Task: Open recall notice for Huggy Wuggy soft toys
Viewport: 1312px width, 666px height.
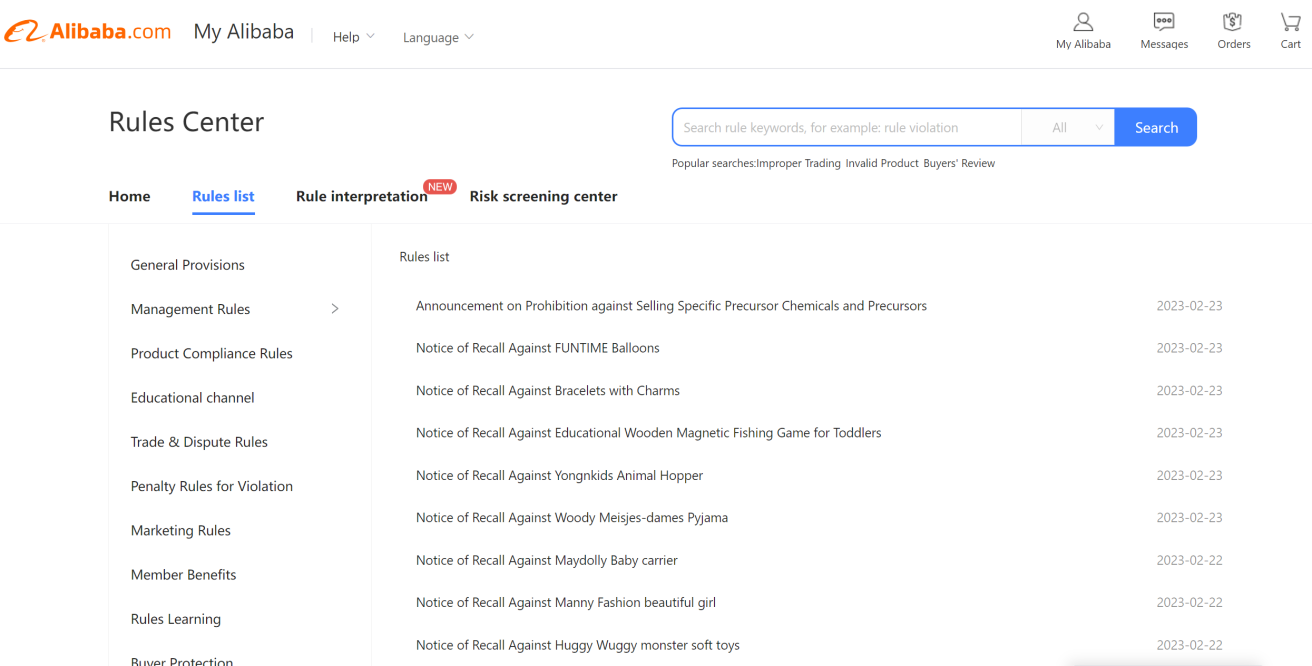Action: click(577, 645)
